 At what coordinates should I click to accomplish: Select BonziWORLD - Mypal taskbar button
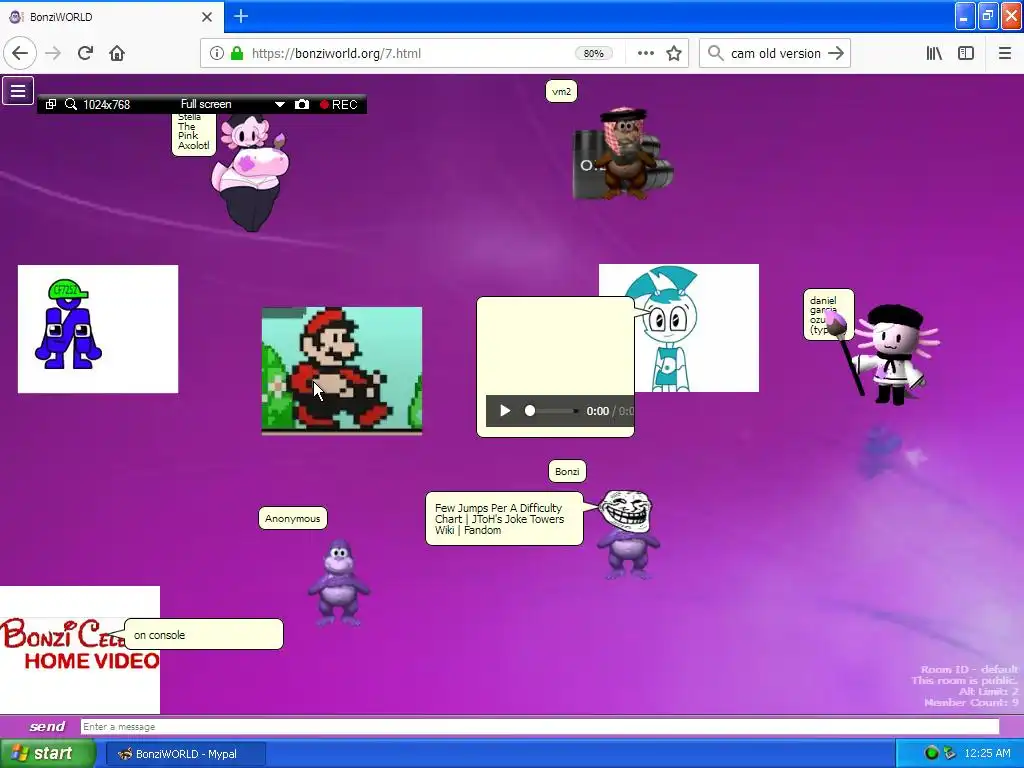pyautogui.click(x=186, y=754)
